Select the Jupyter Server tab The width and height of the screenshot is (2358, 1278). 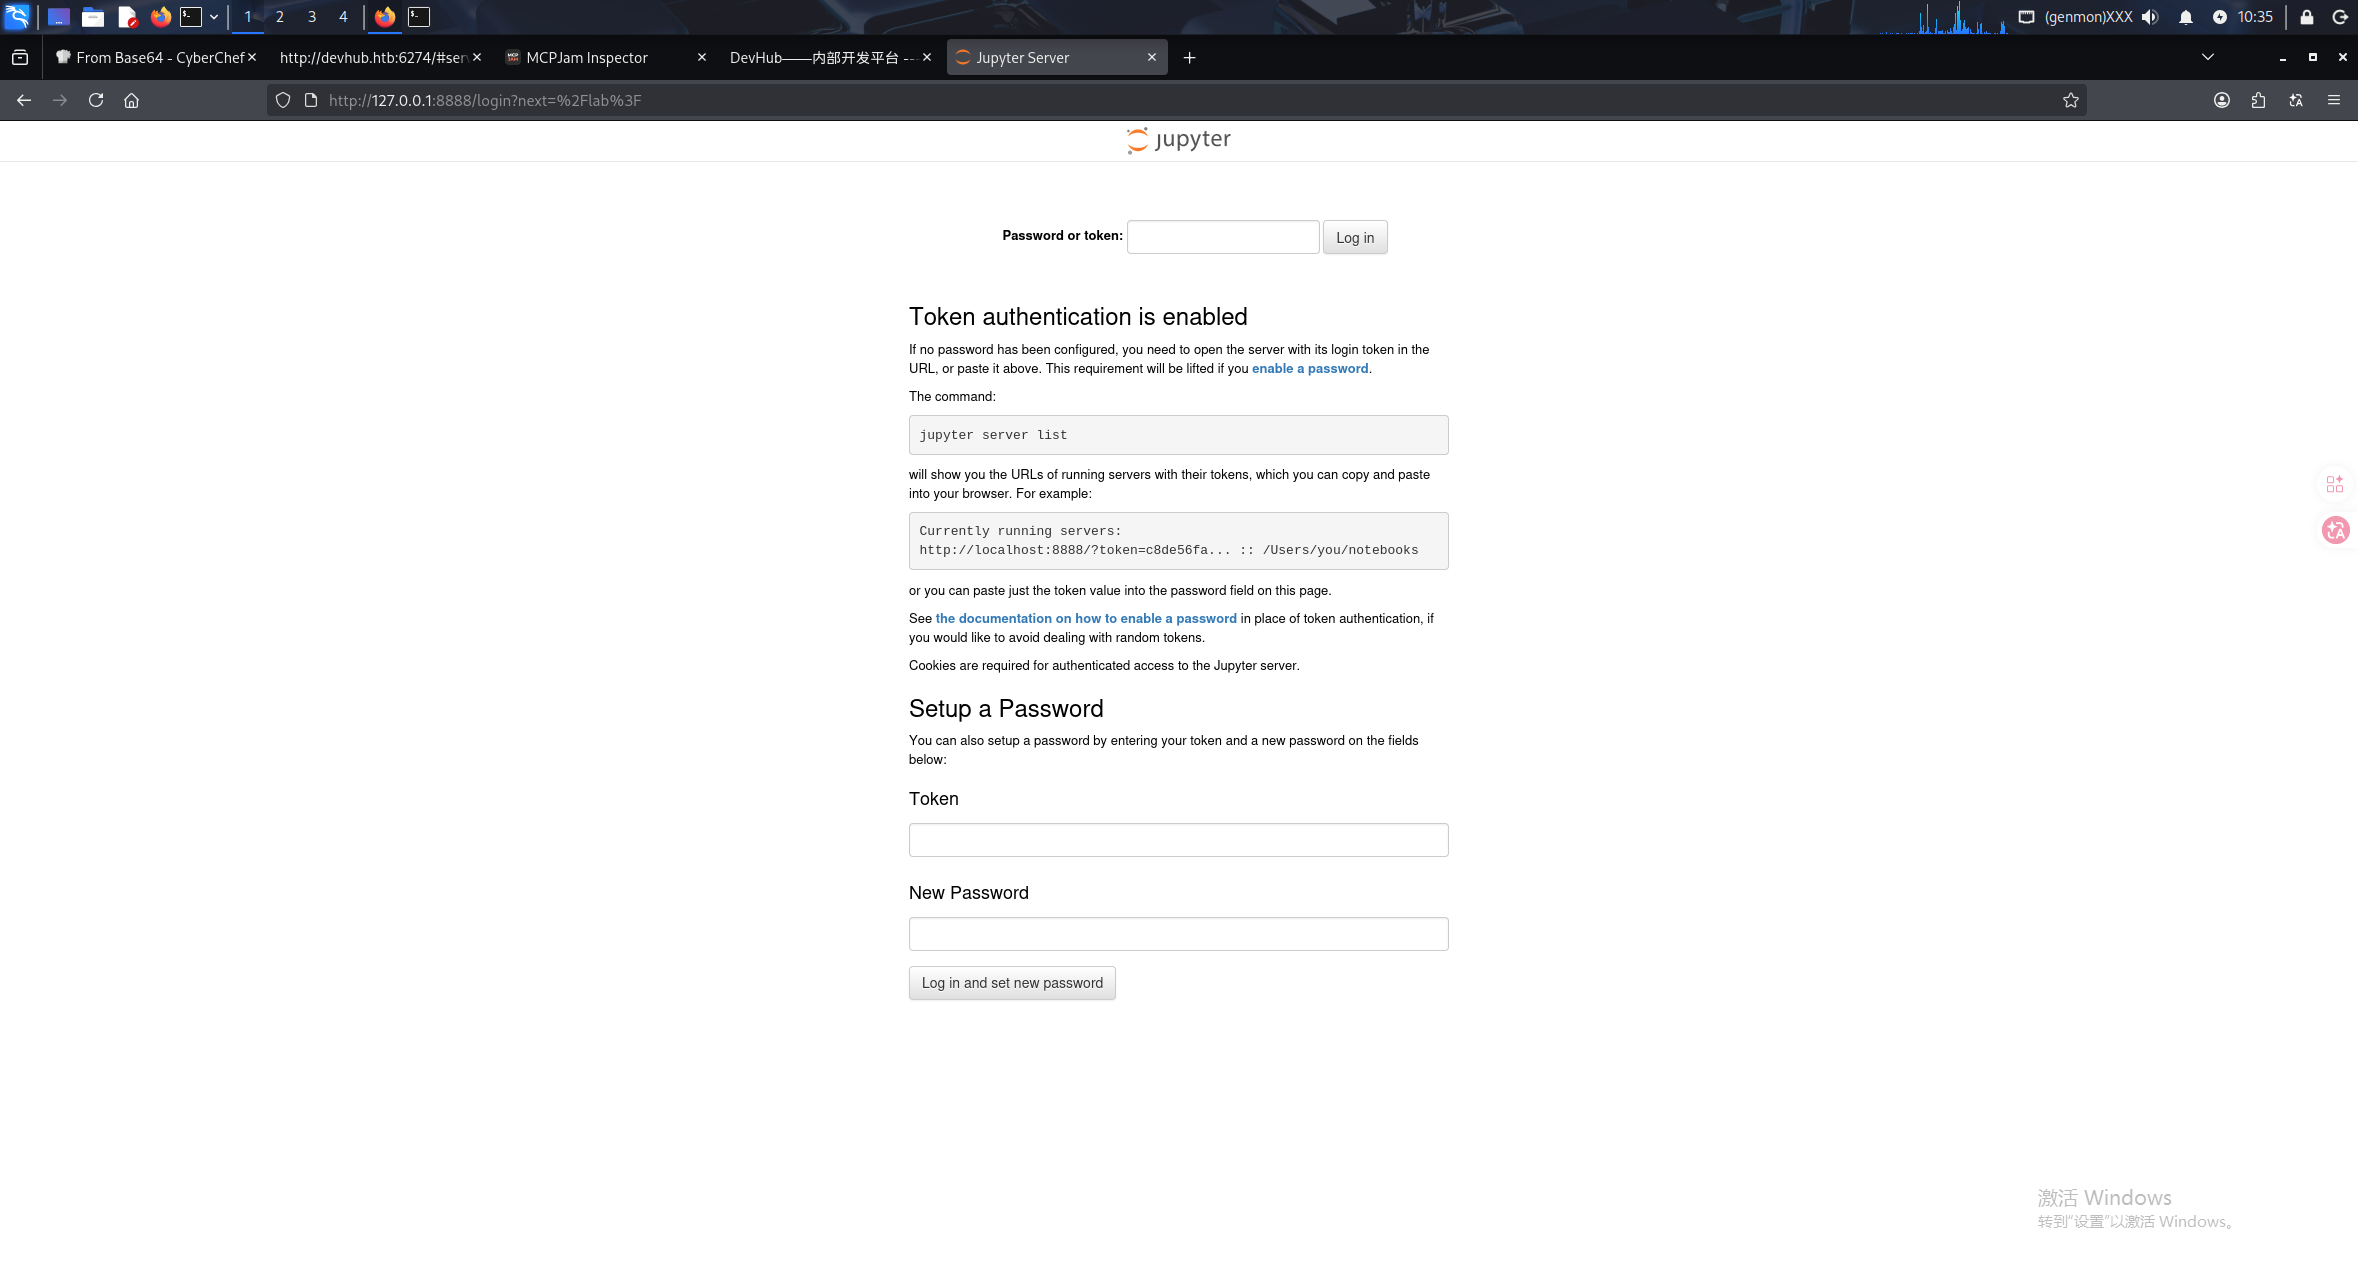click(x=1056, y=58)
